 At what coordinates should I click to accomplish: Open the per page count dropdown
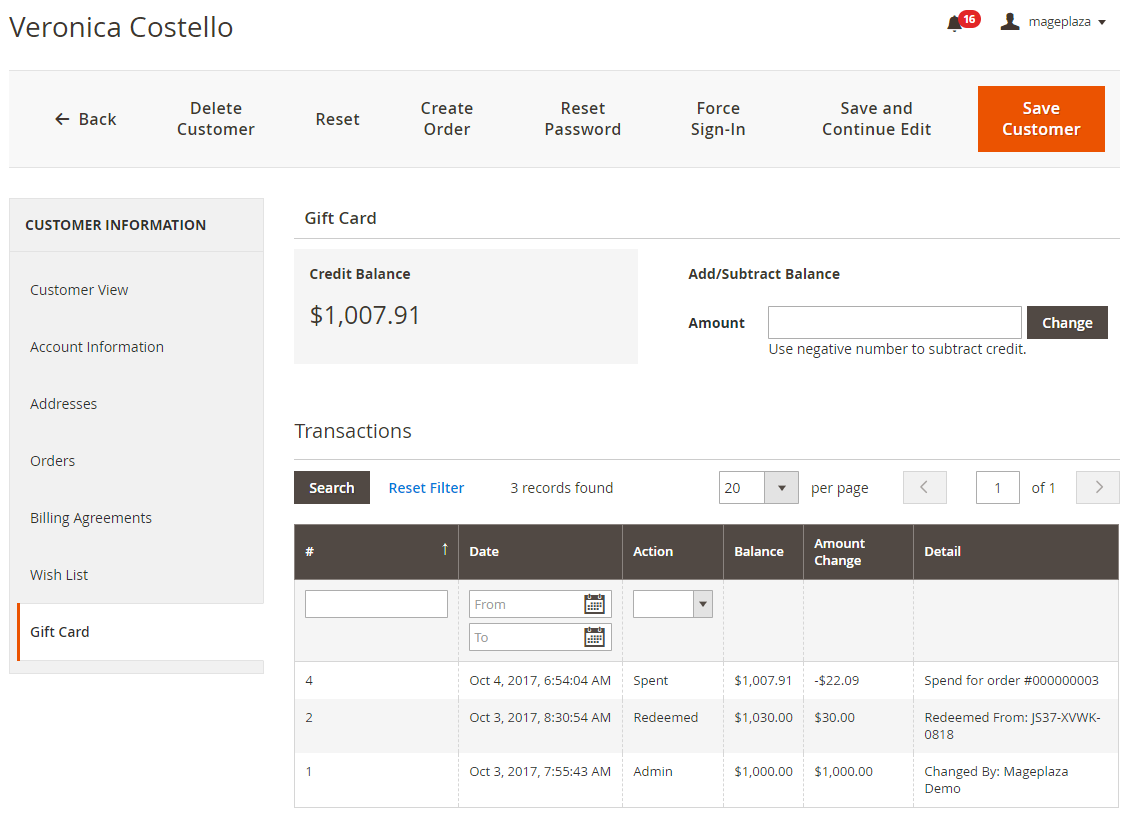781,488
